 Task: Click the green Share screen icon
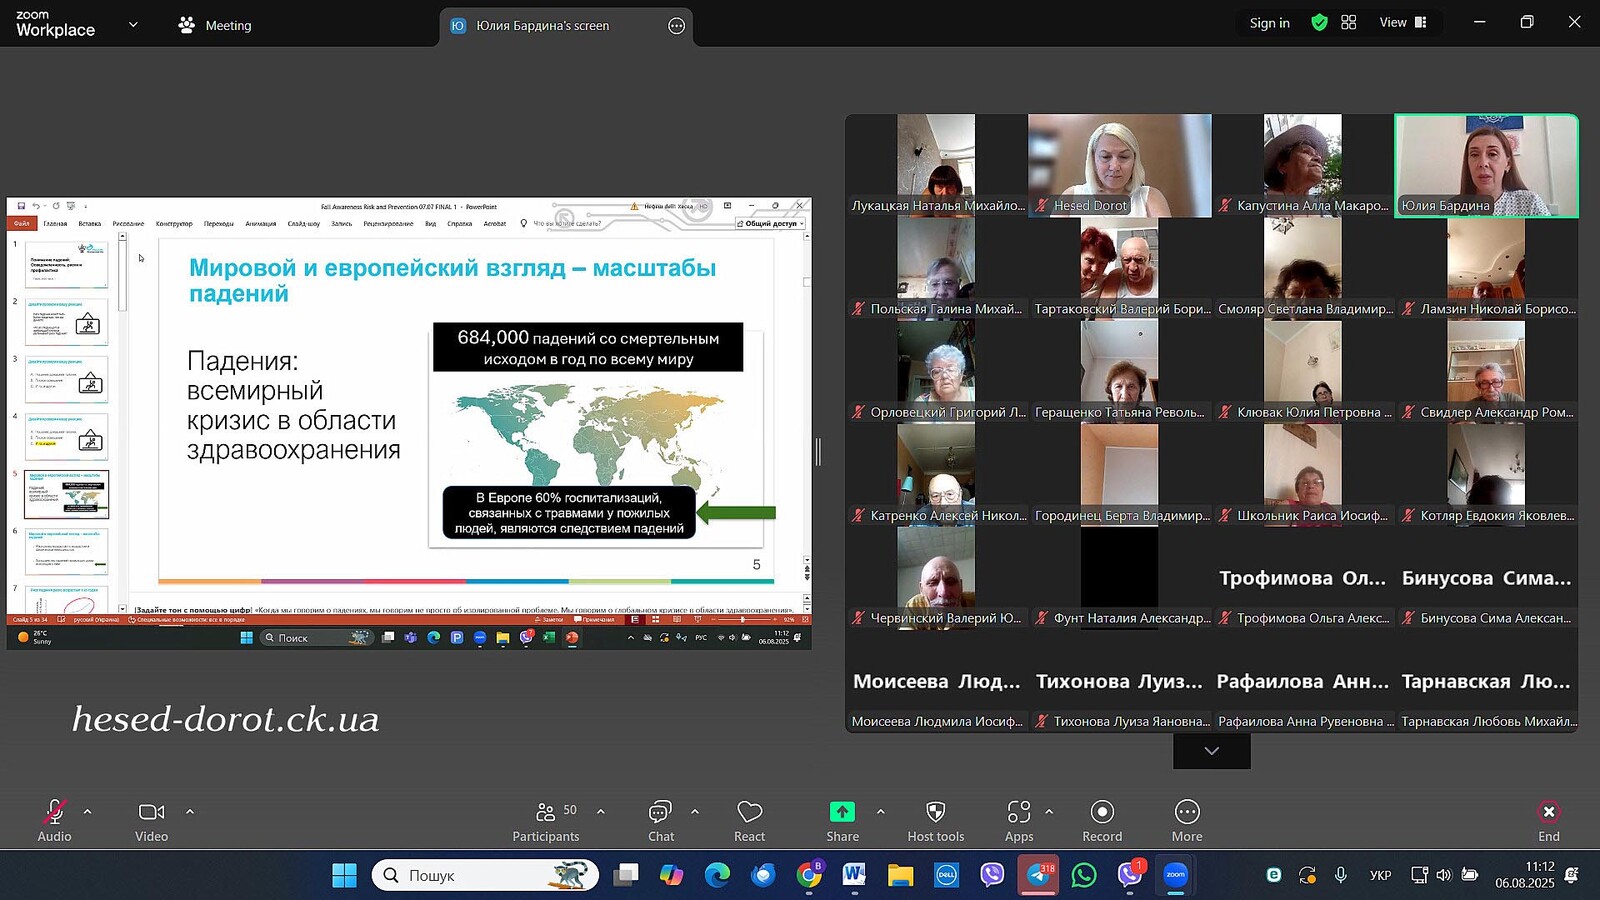(842, 812)
